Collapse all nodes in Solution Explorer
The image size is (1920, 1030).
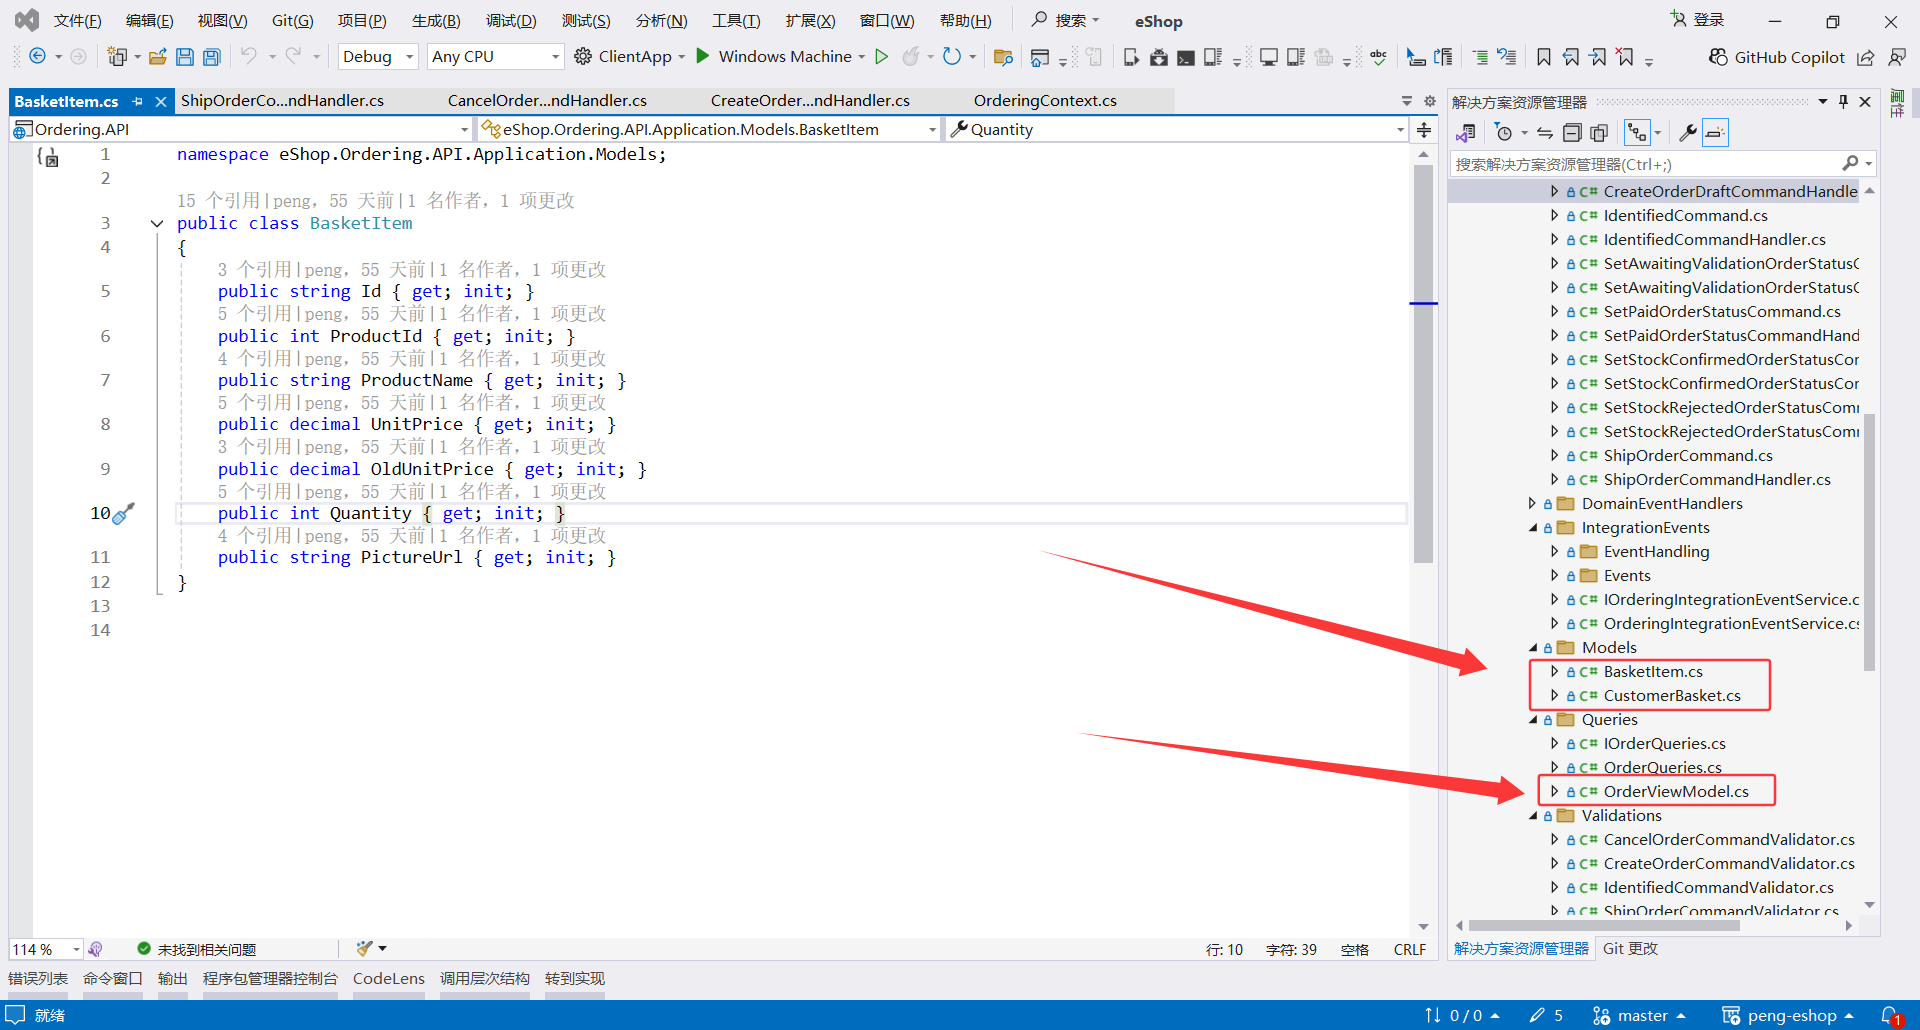(x=1572, y=133)
